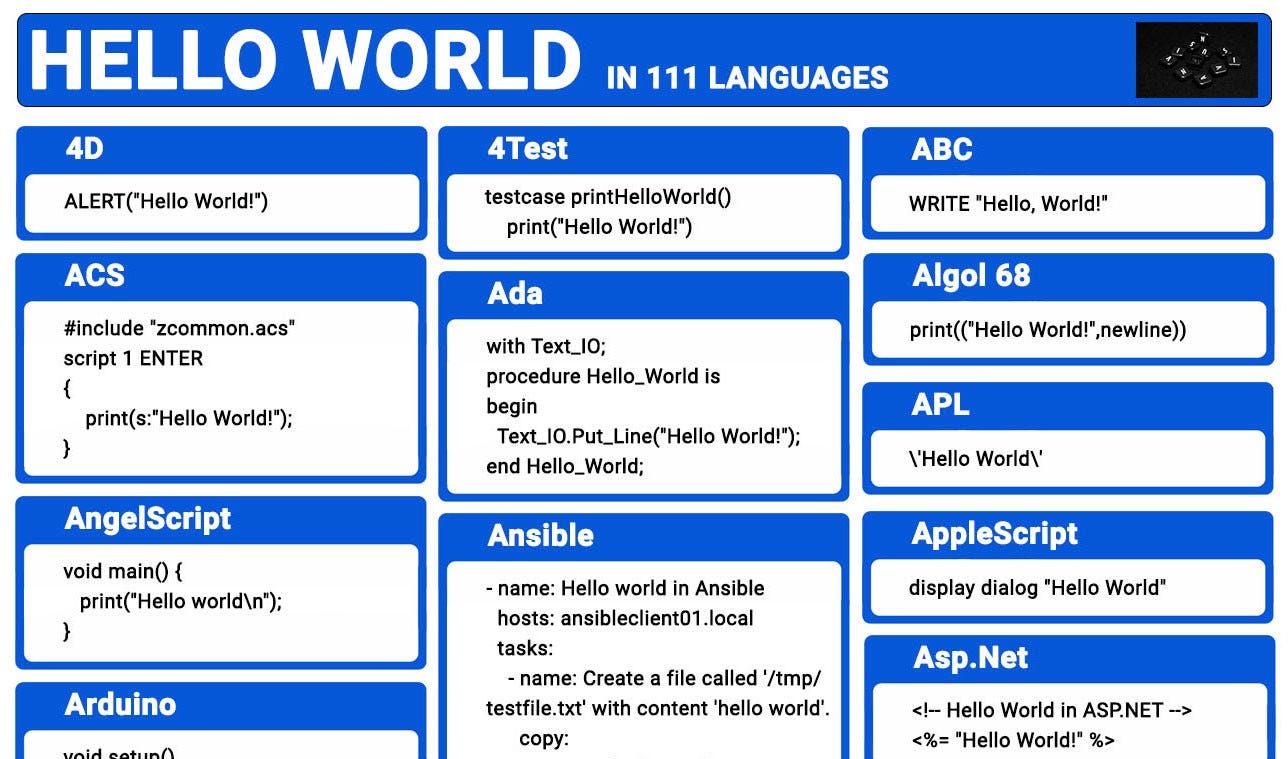Viewport: 1288px width, 759px height.
Task: Click the 'void main() {' line
Action: tap(123, 571)
